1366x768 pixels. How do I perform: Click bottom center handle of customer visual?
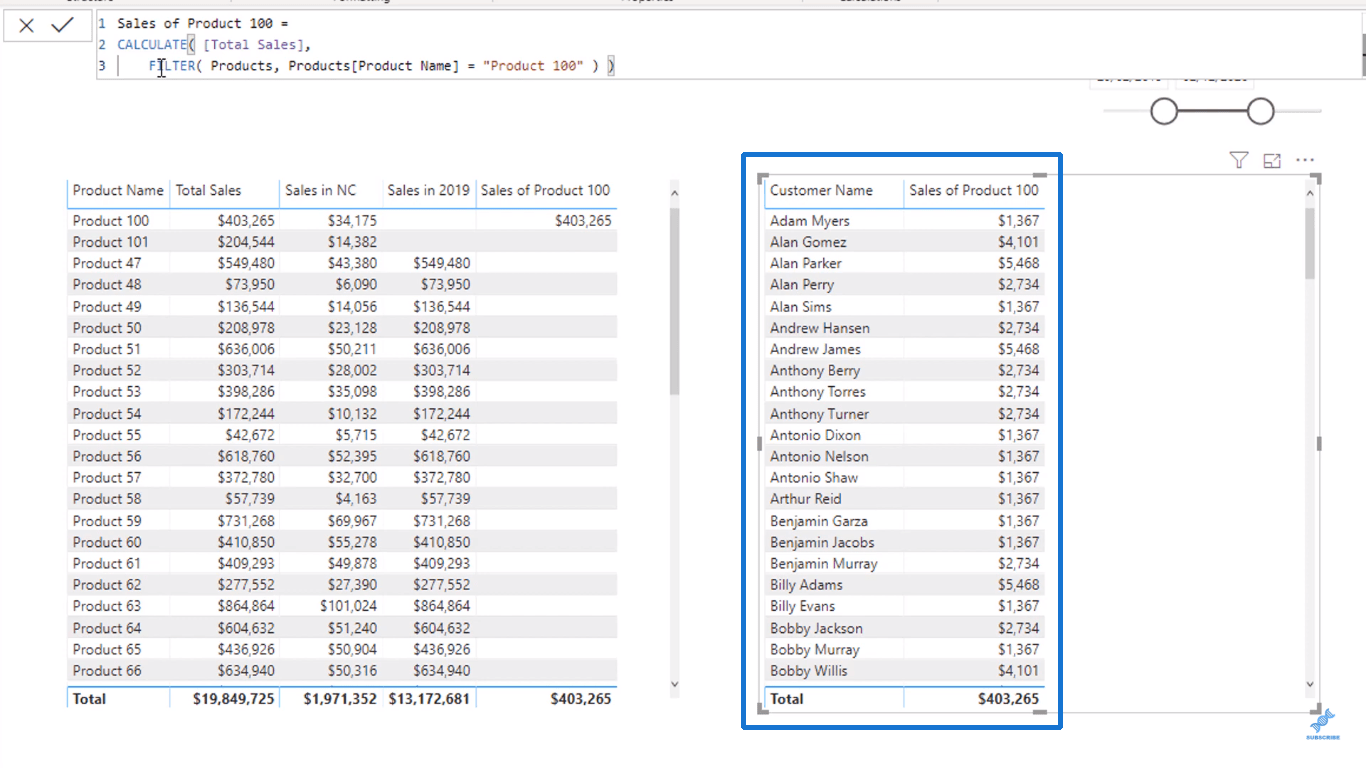[x=1039, y=712]
